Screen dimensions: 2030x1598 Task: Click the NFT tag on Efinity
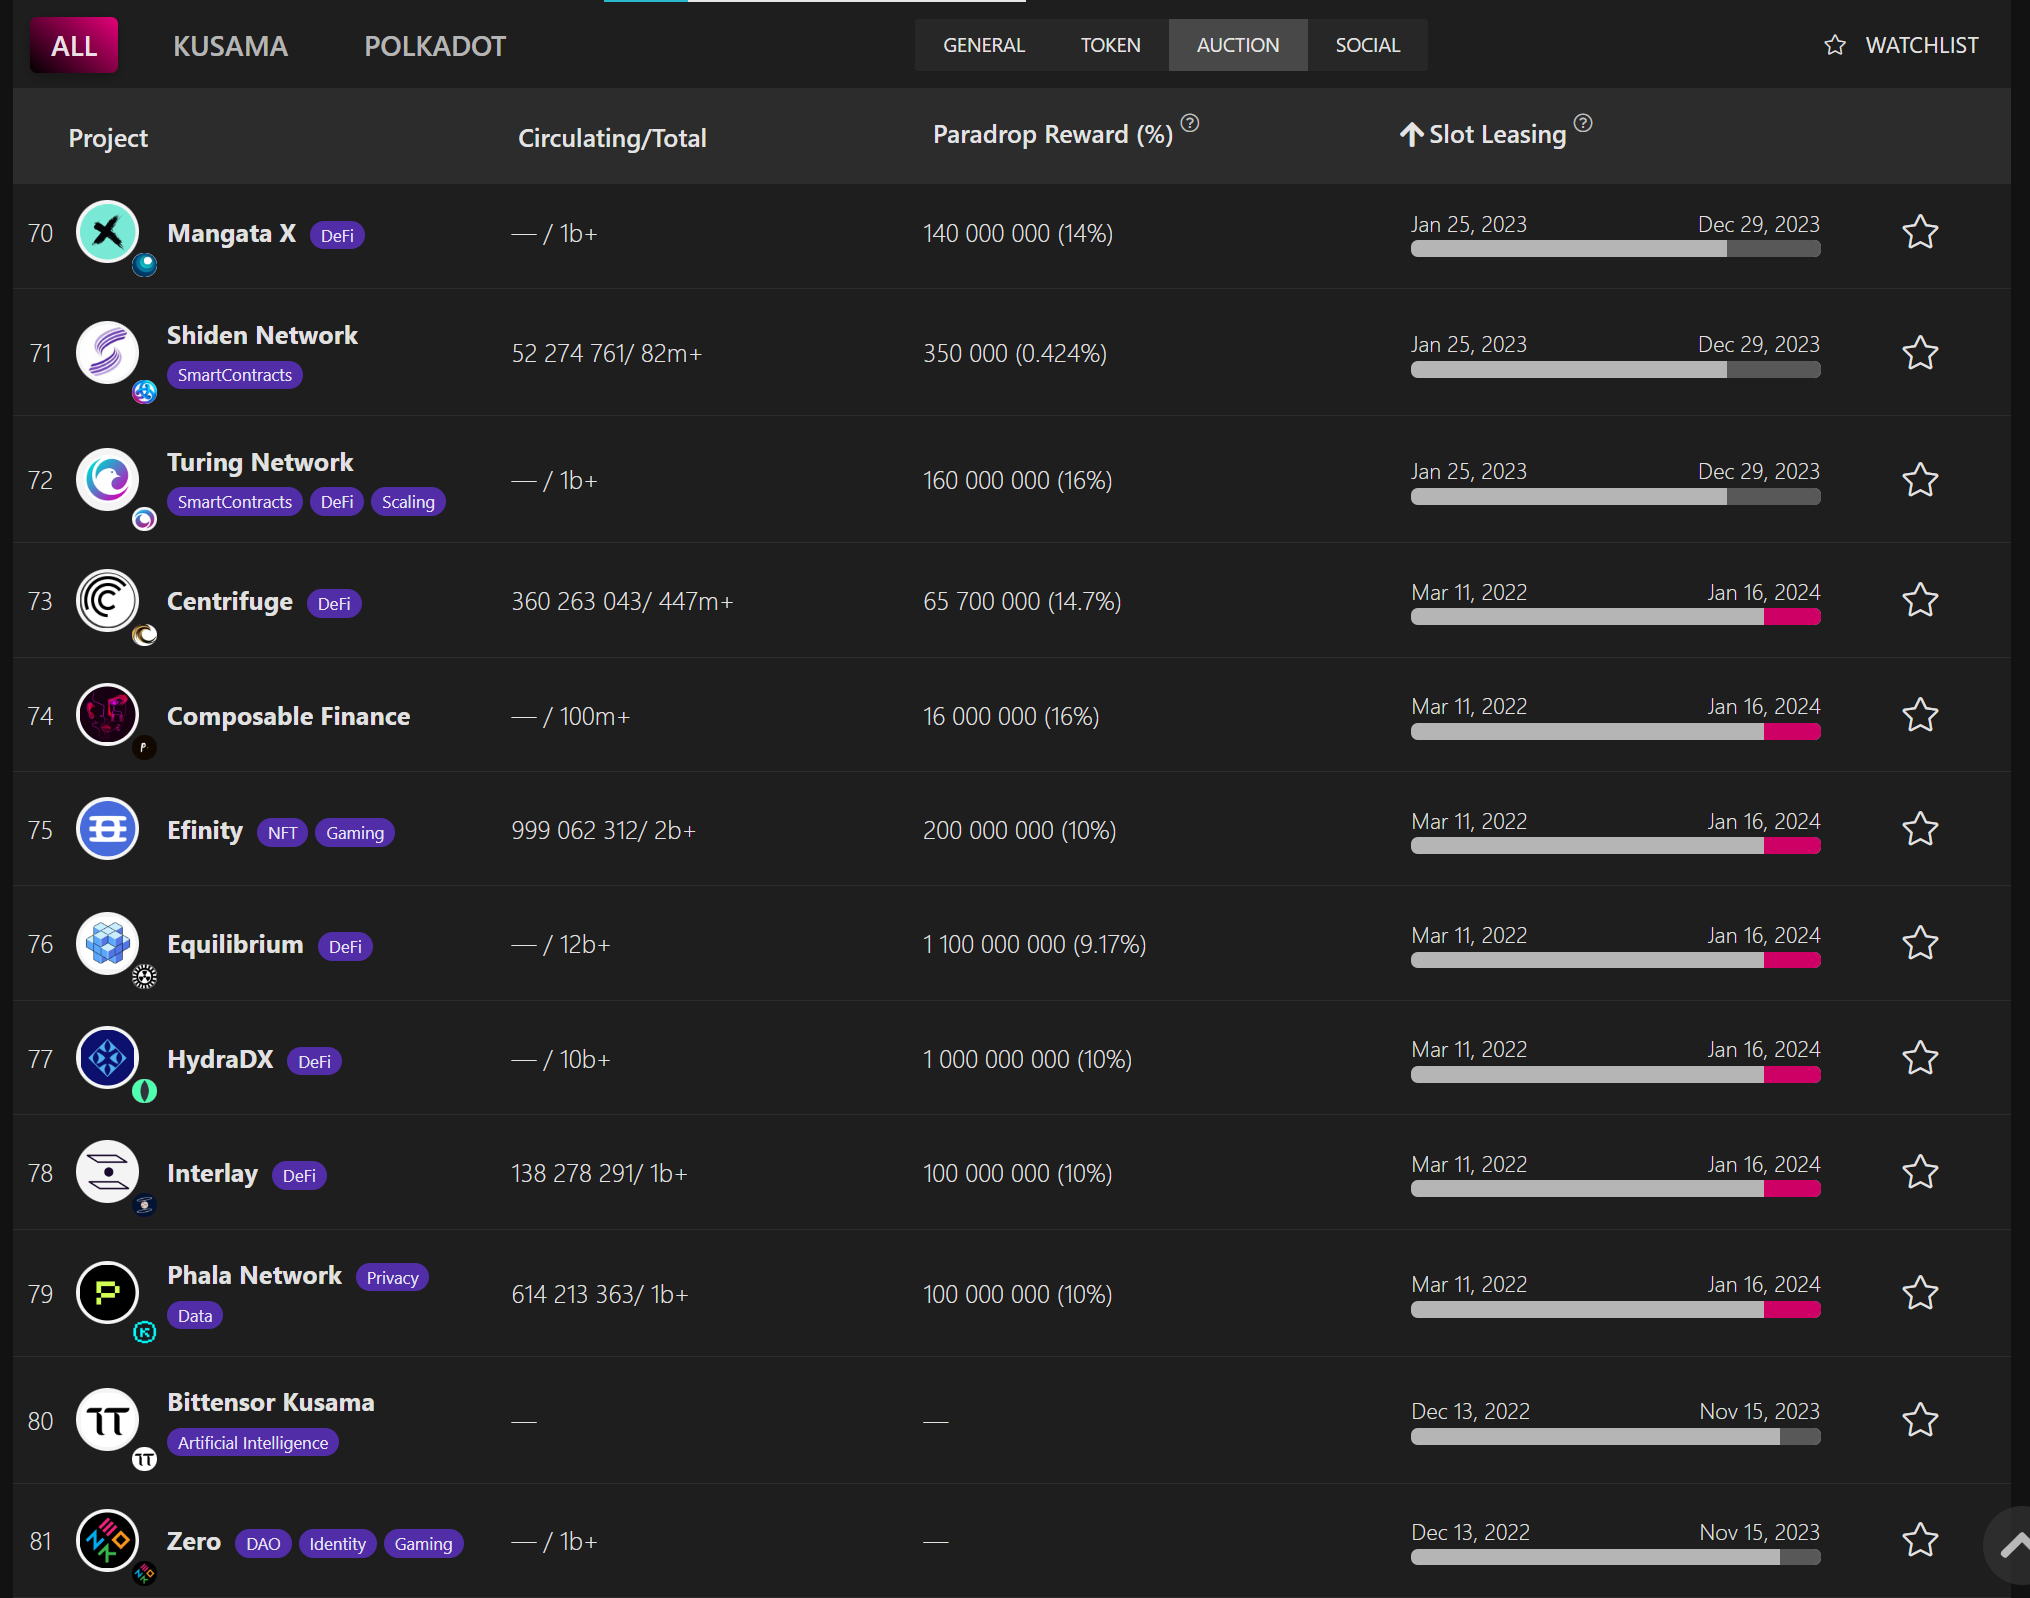(x=282, y=833)
